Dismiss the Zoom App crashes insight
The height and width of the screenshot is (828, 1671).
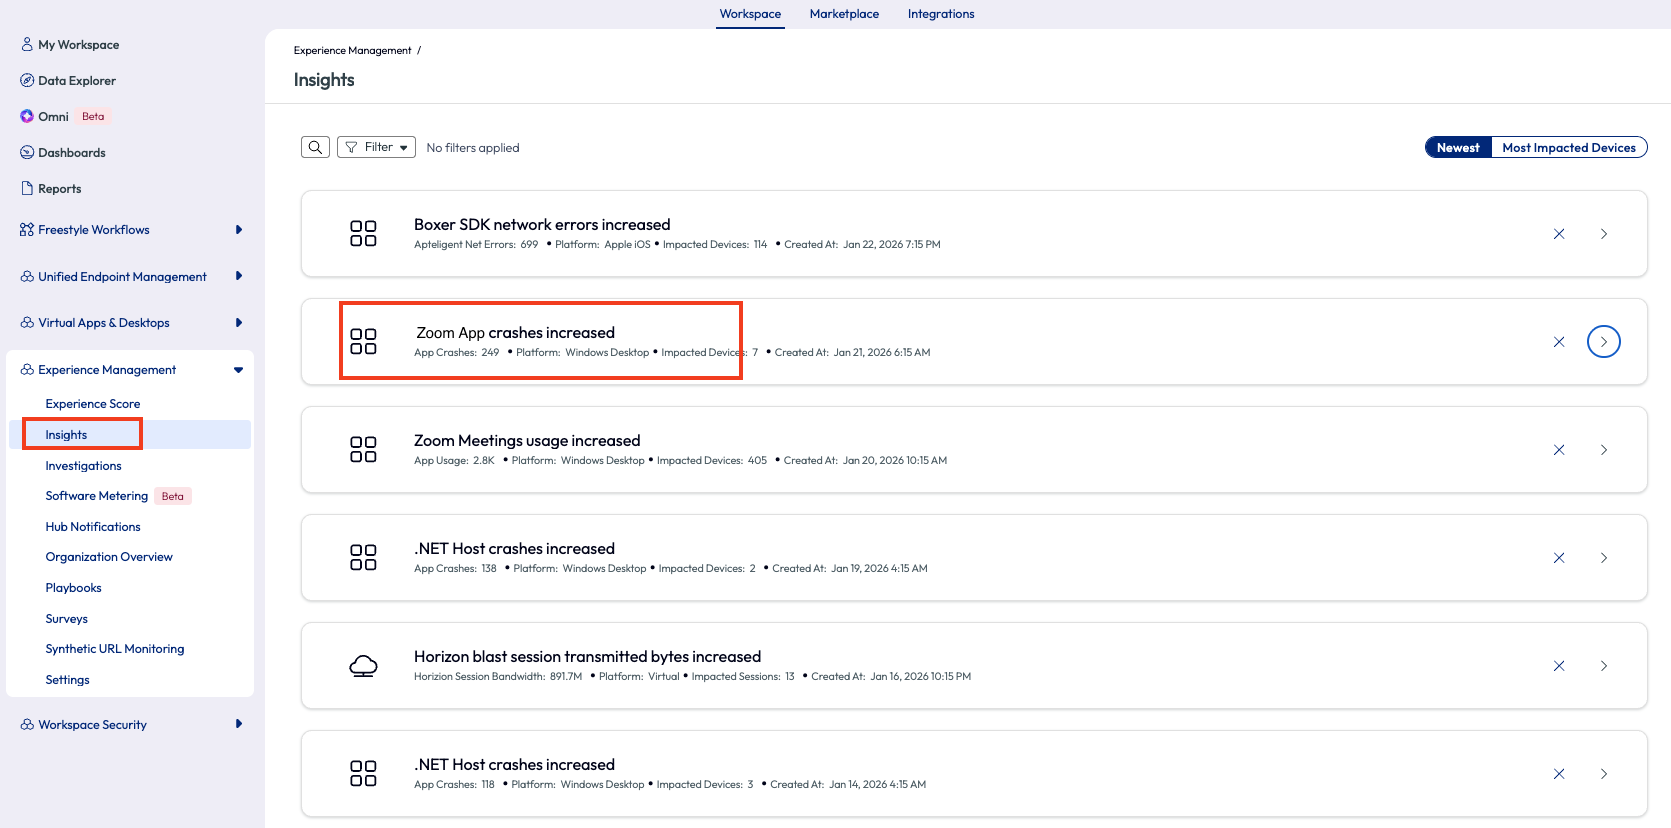[1559, 341]
